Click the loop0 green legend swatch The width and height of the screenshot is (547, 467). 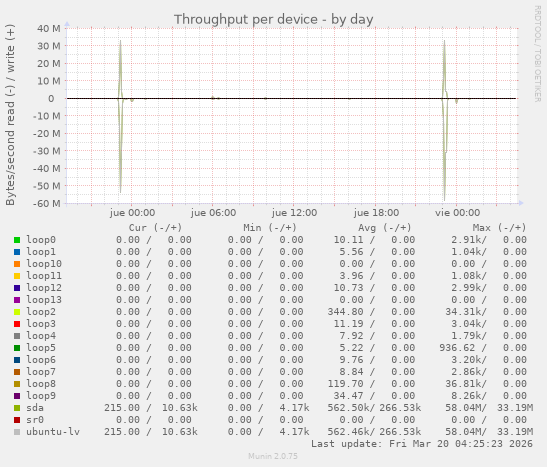pyautogui.click(x=17, y=240)
